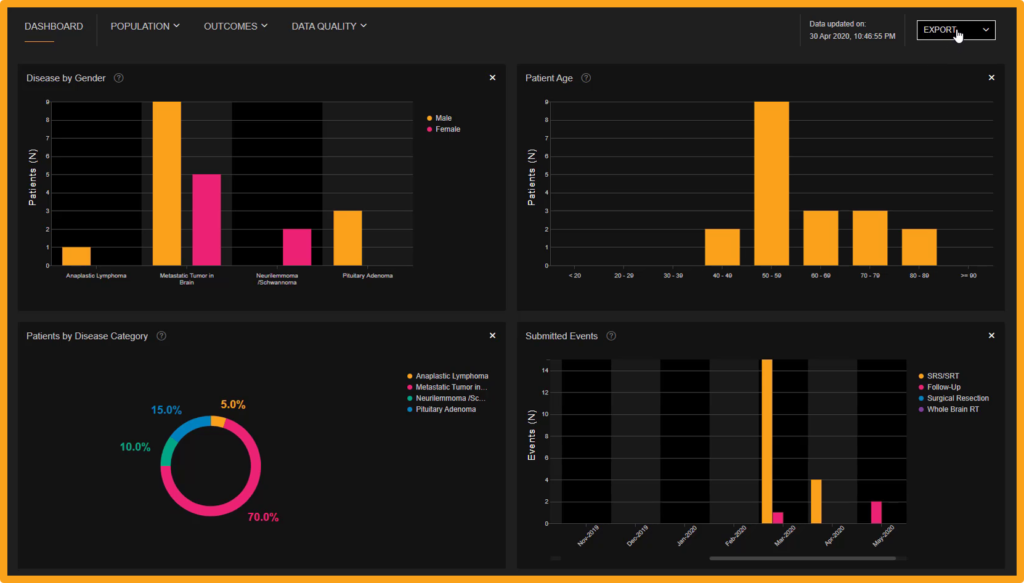Expand the Population dropdown menu
This screenshot has height=583, width=1024.
tap(145, 26)
